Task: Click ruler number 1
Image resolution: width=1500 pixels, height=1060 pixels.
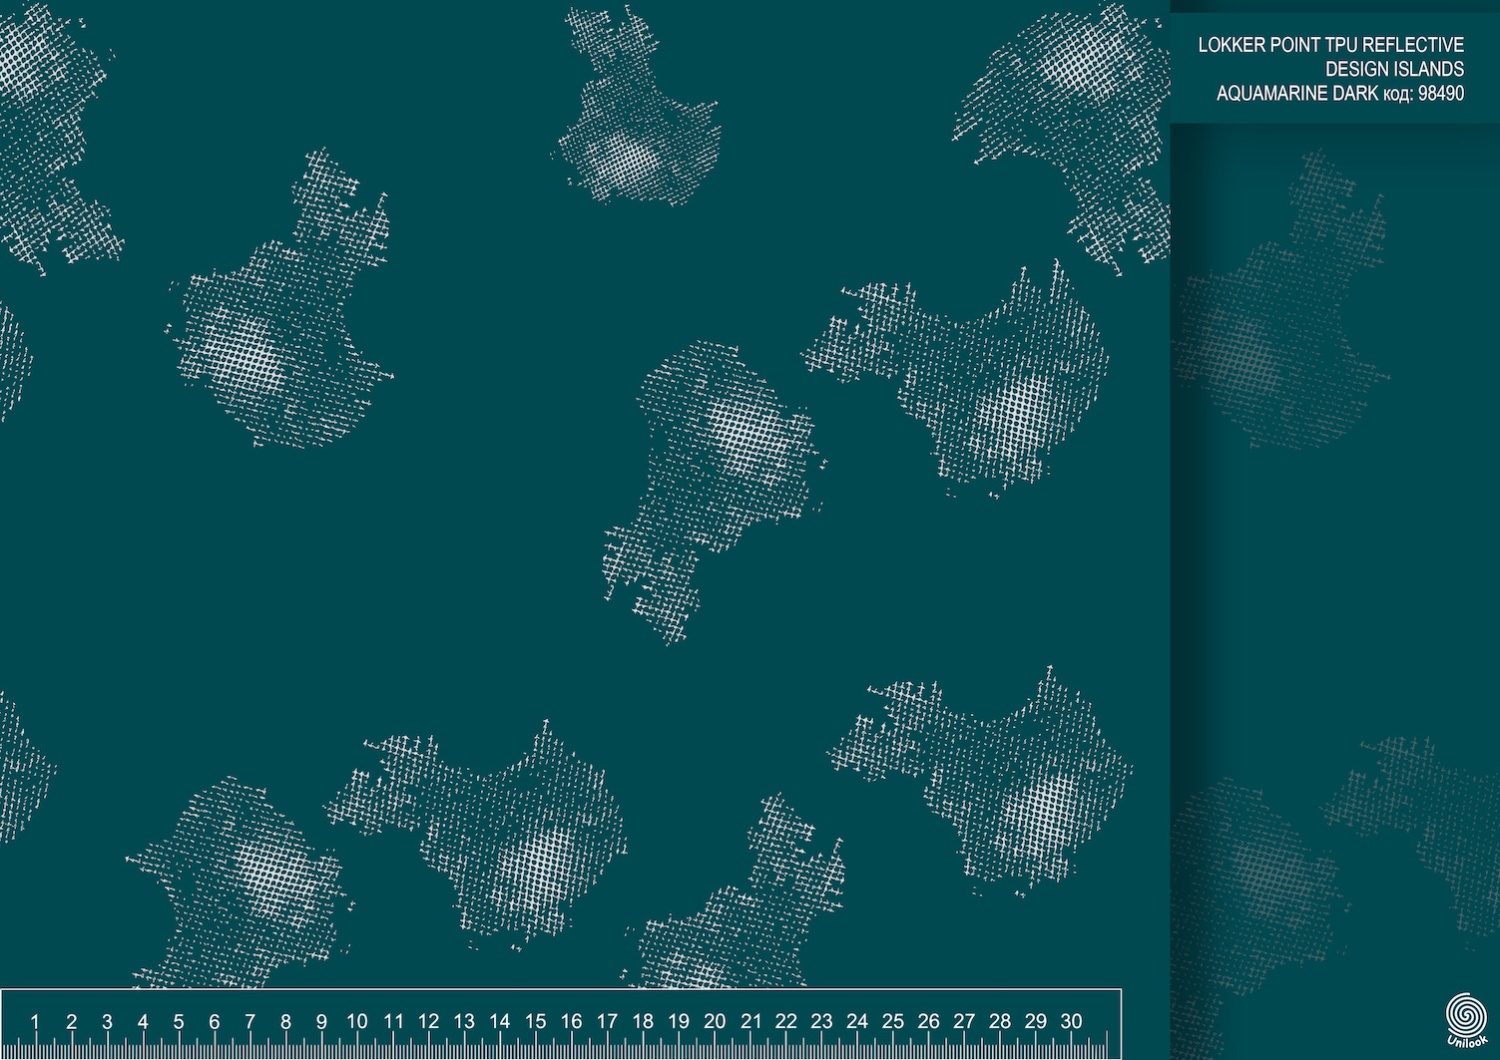Action: pos(35,1022)
